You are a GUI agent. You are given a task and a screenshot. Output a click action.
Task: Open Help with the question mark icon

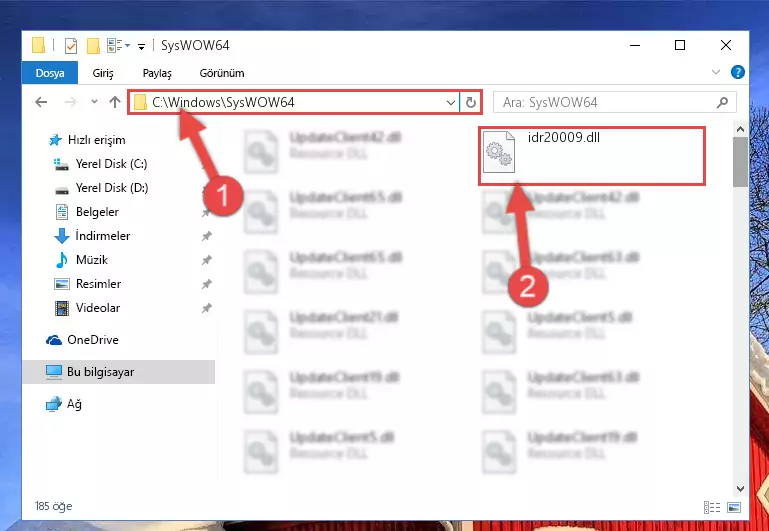(x=737, y=73)
